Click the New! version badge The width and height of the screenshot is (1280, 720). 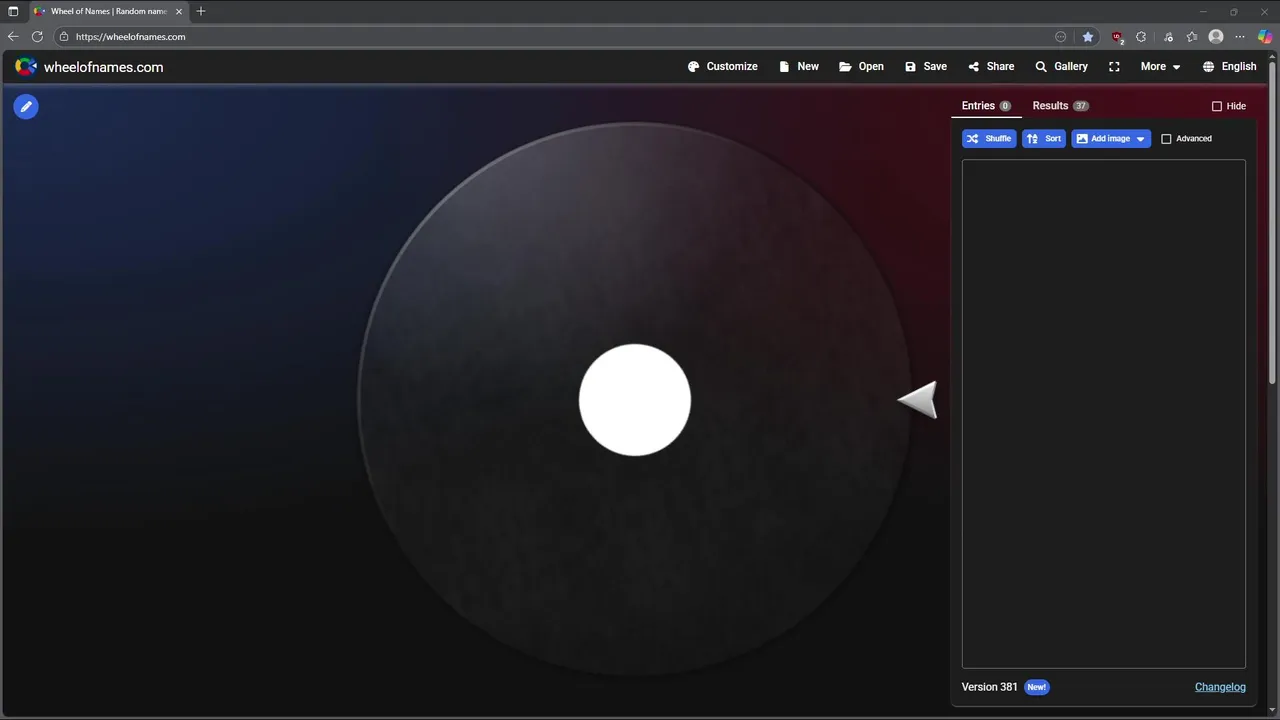coord(1037,687)
